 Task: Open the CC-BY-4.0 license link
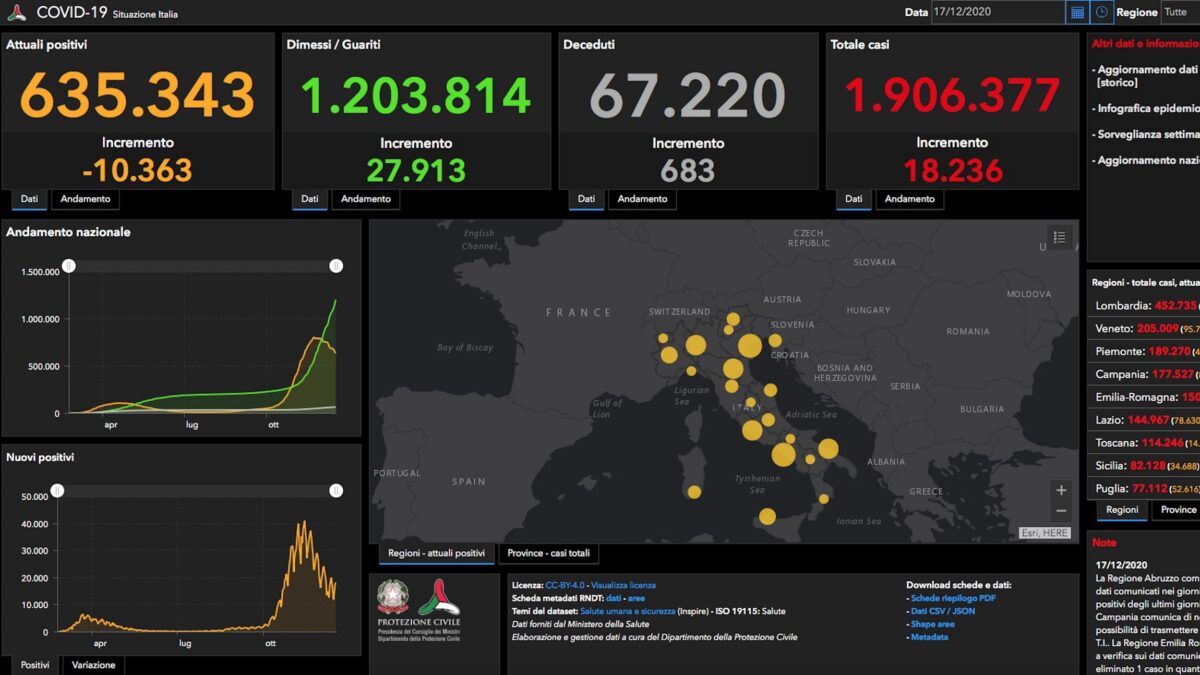click(565, 585)
